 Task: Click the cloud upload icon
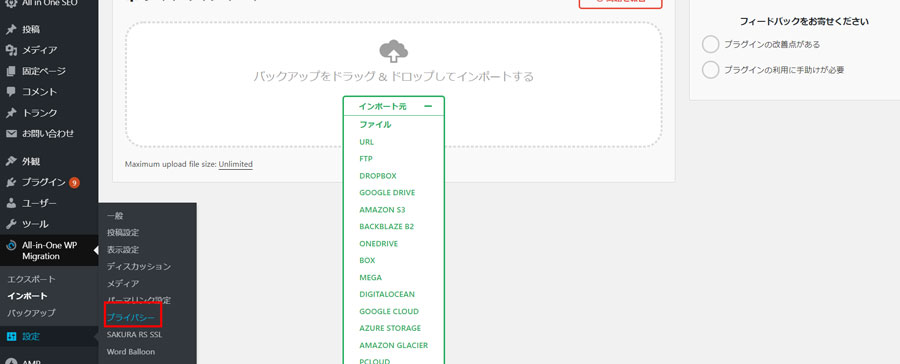coord(394,51)
